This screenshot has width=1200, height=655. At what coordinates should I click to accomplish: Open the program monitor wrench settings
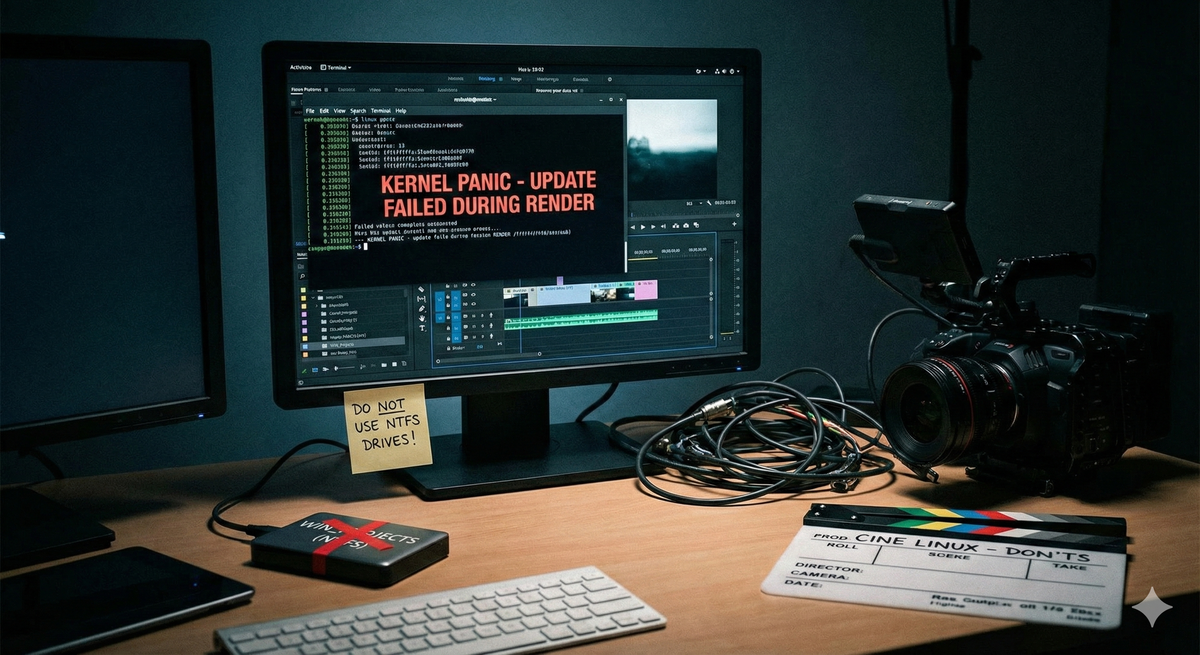tap(709, 203)
